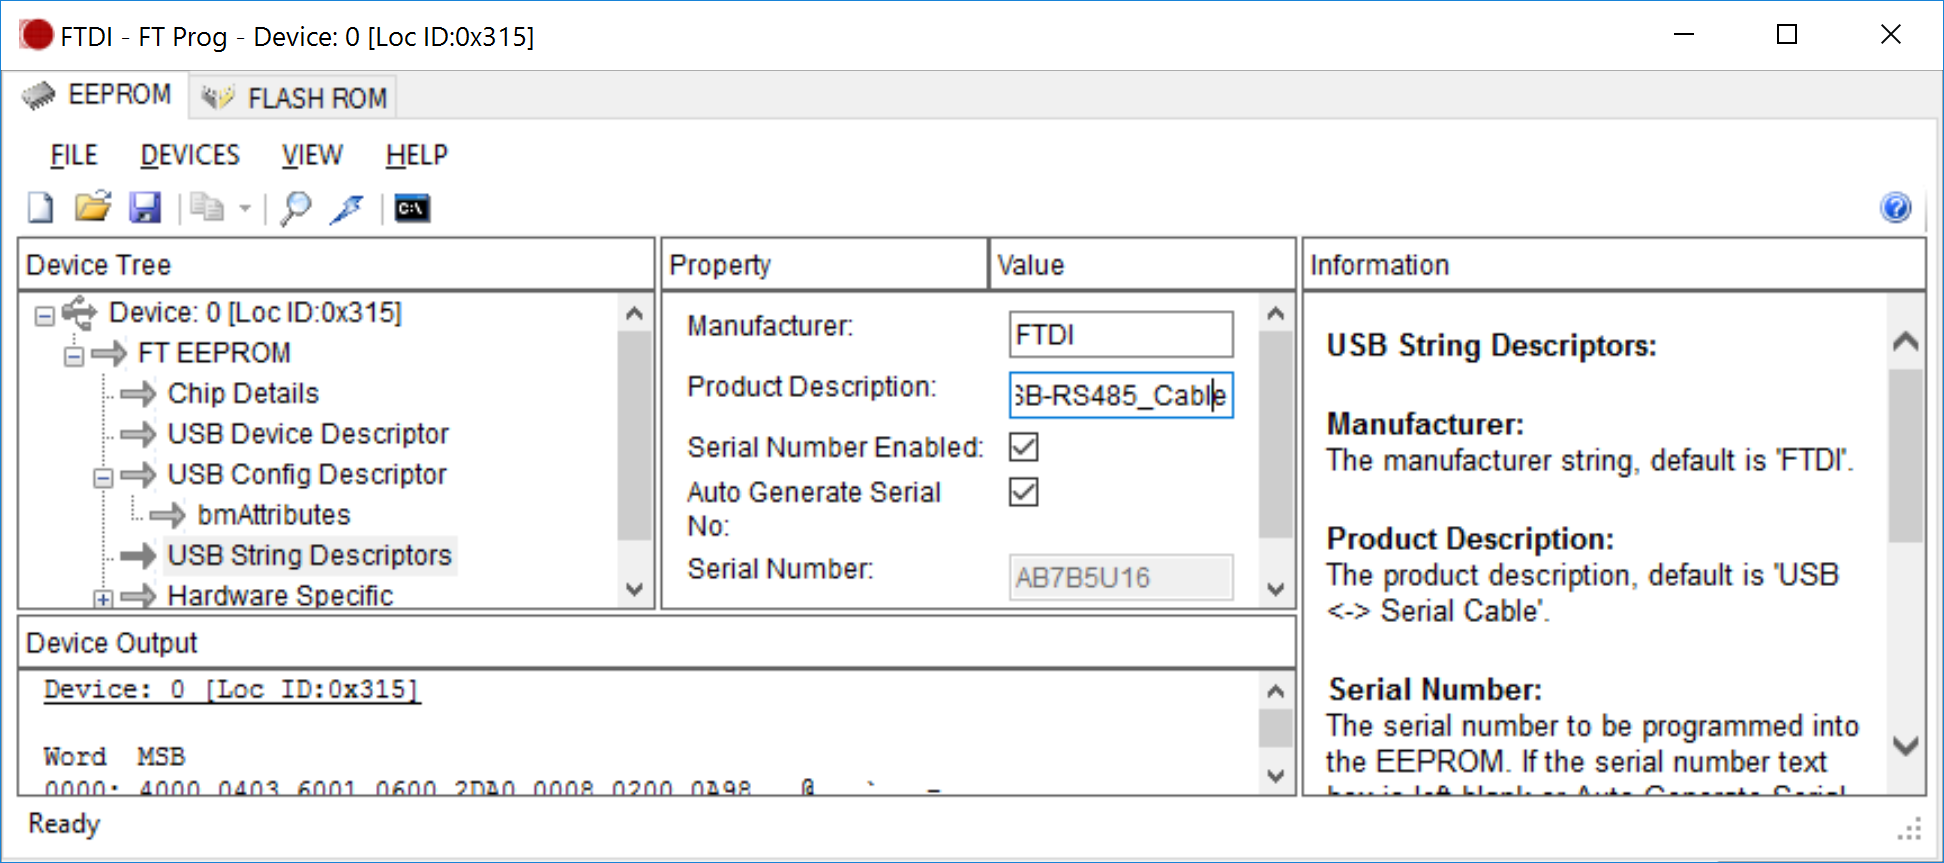
Task: Expand the Hardware Specific tree node
Action: coord(103,599)
